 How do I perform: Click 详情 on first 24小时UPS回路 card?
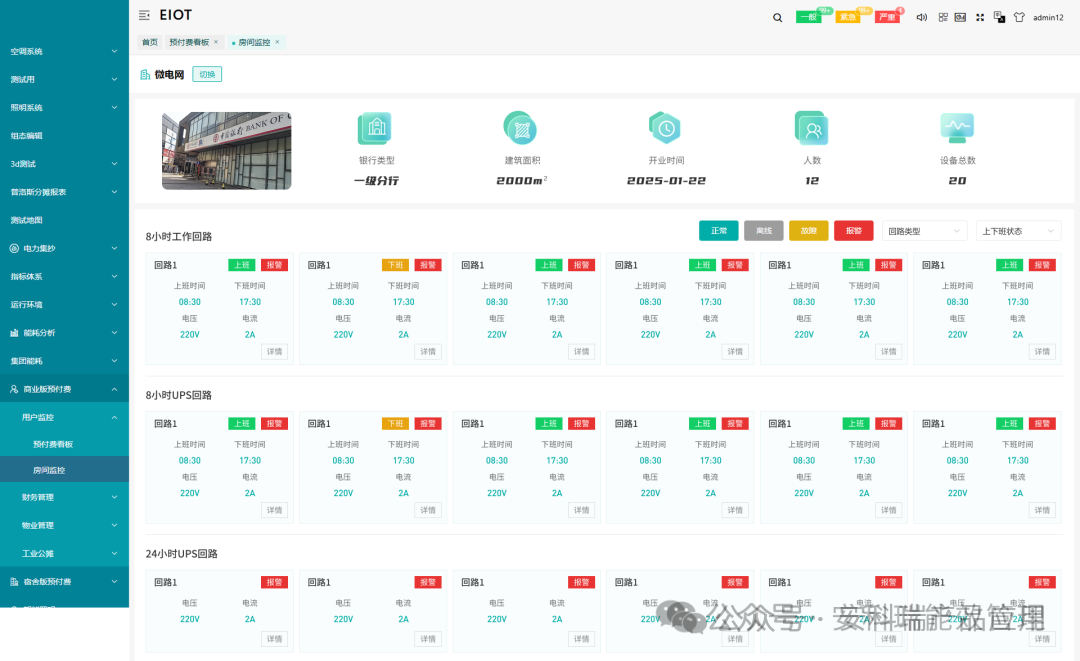click(x=274, y=639)
